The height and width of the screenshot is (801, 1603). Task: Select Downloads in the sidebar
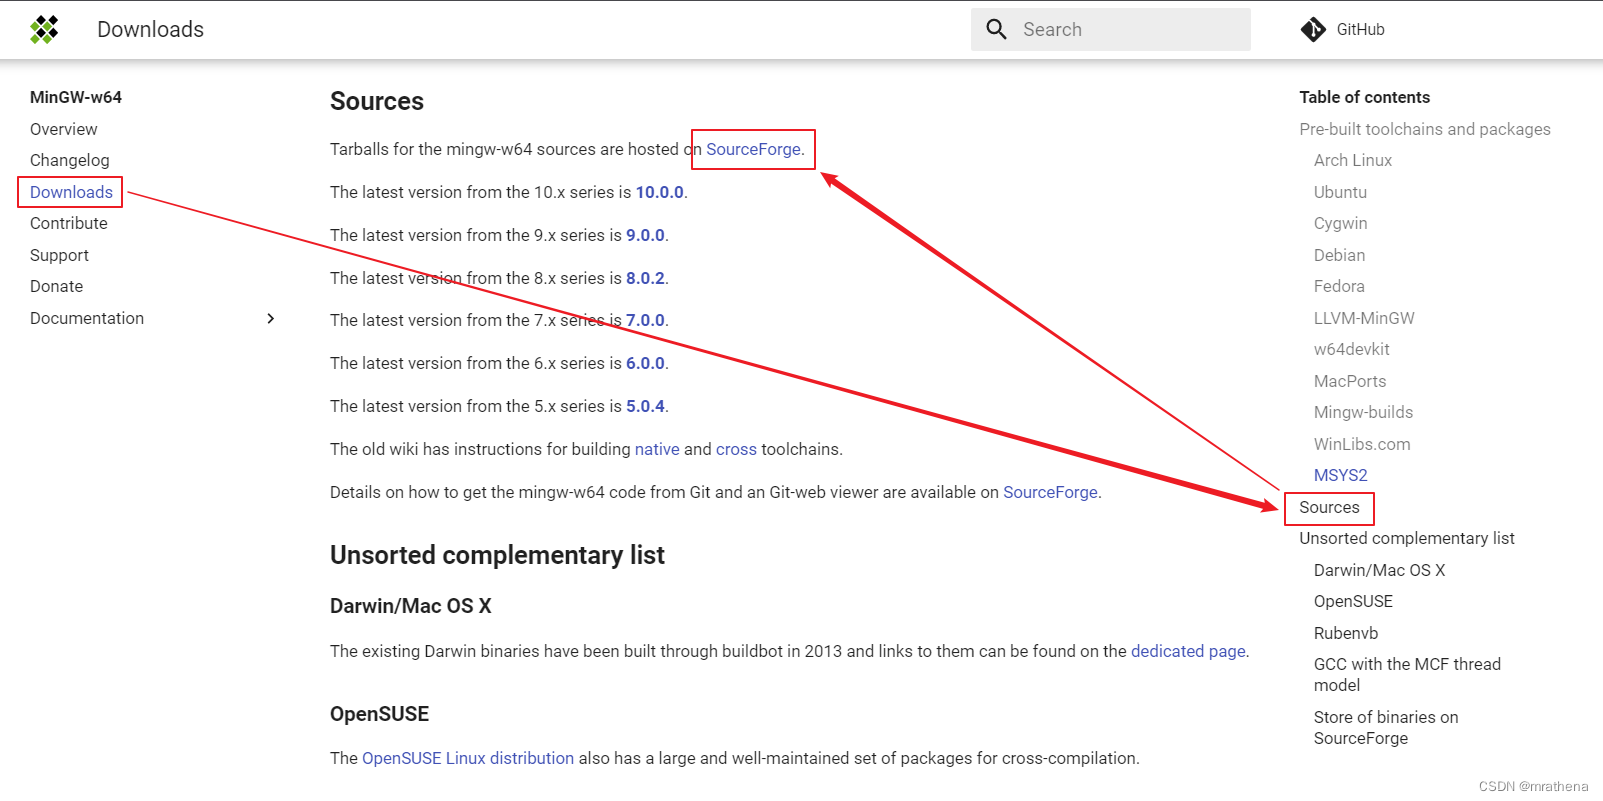[71, 192]
